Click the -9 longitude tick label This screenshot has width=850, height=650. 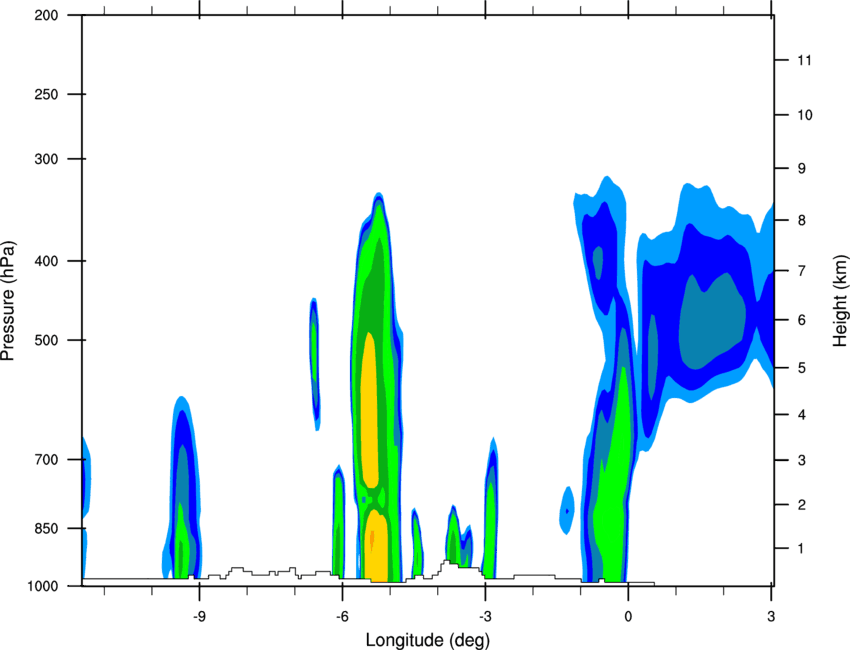click(199, 616)
